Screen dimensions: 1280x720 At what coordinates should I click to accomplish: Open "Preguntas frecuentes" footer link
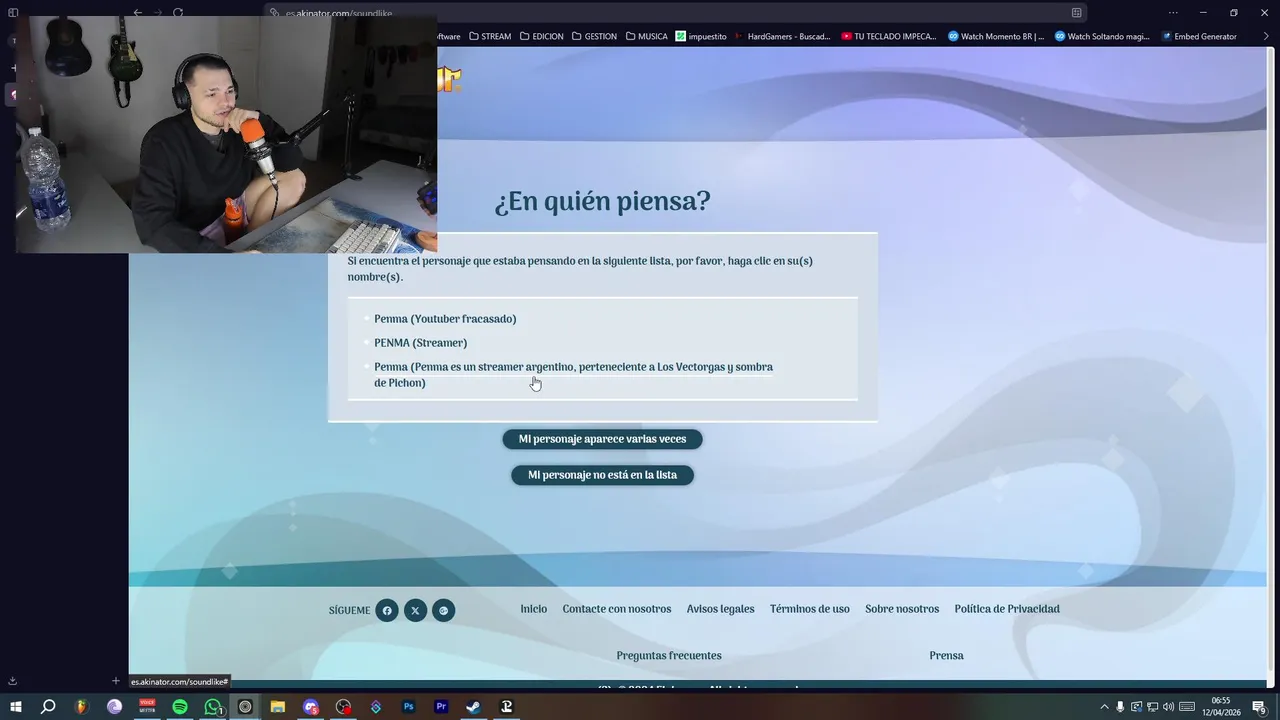[668, 656]
